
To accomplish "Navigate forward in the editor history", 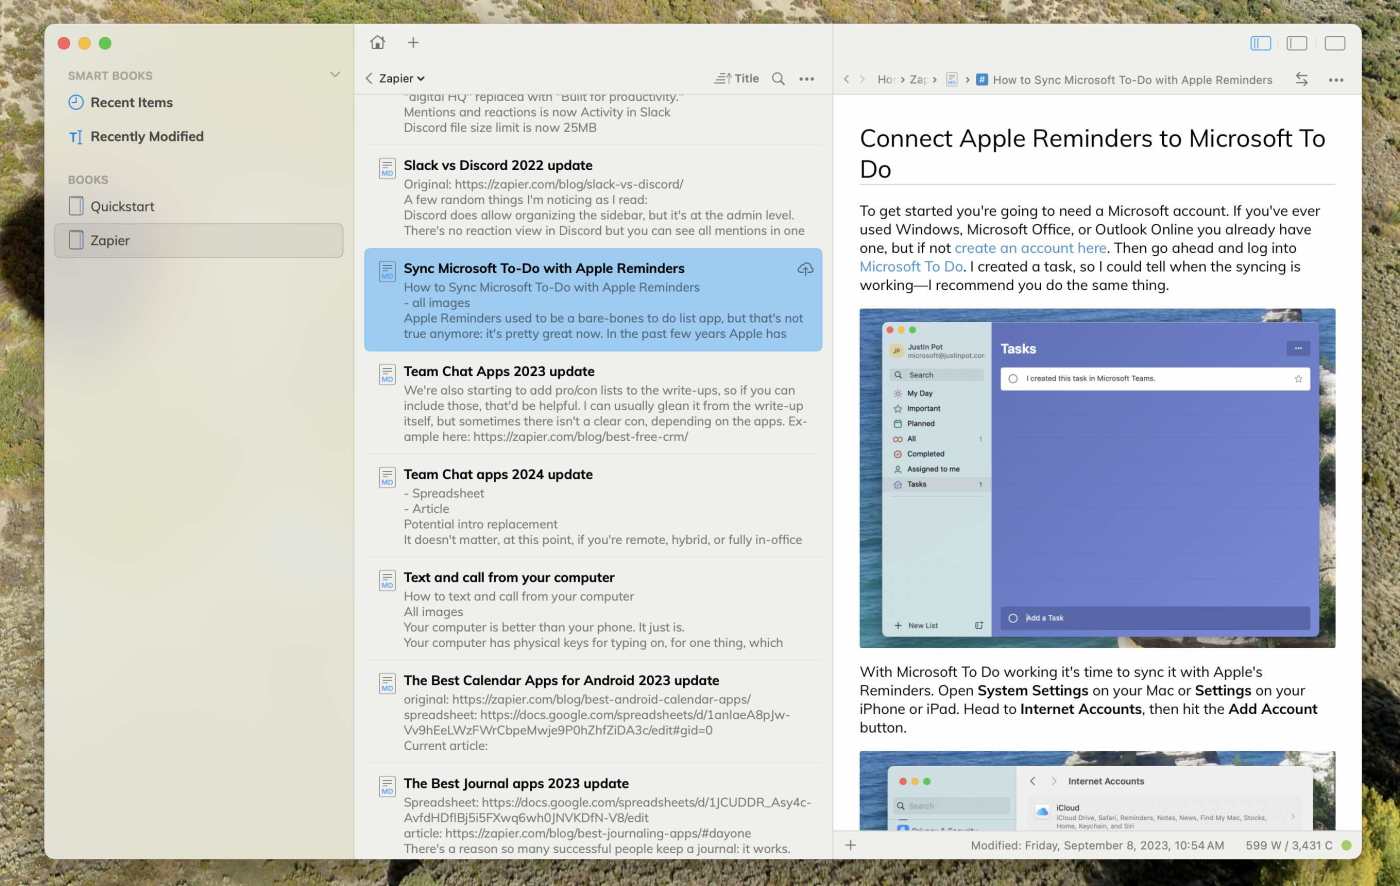I will pyautogui.click(x=862, y=79).
